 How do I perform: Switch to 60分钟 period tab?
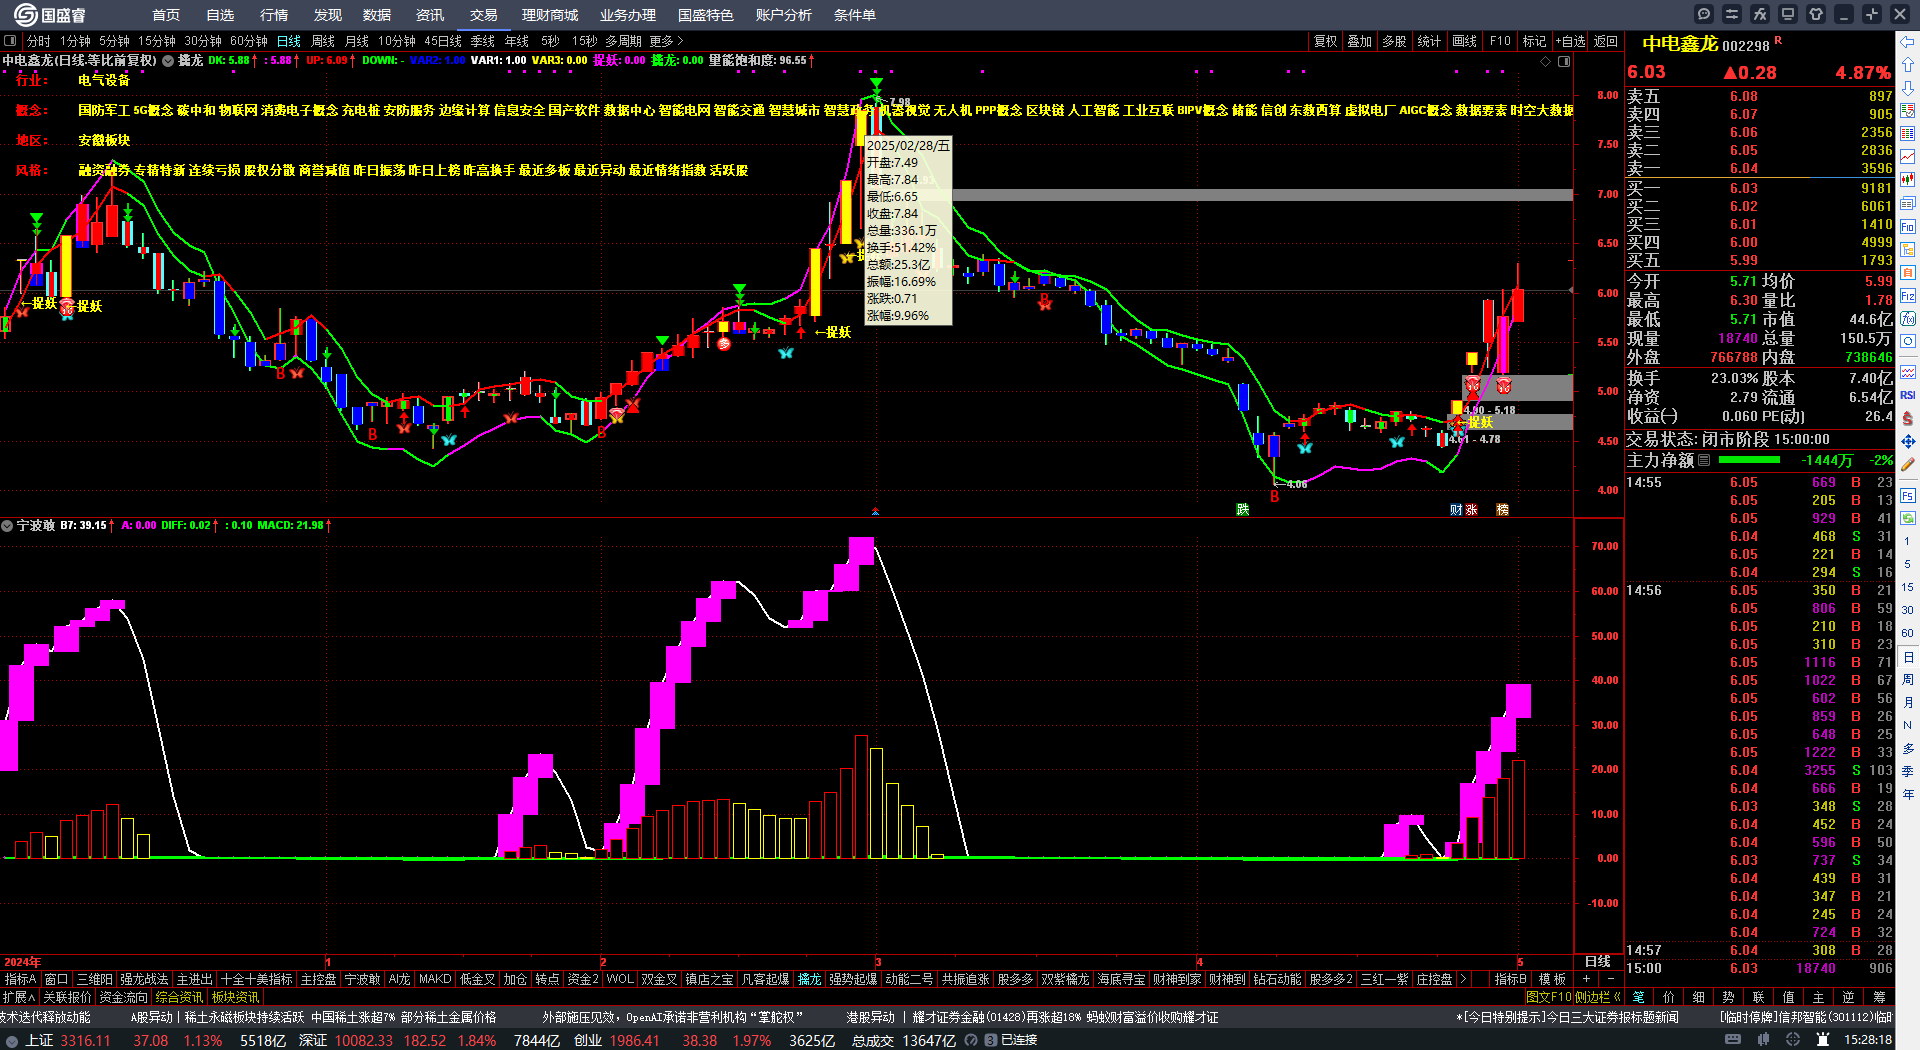click(249, 41)
